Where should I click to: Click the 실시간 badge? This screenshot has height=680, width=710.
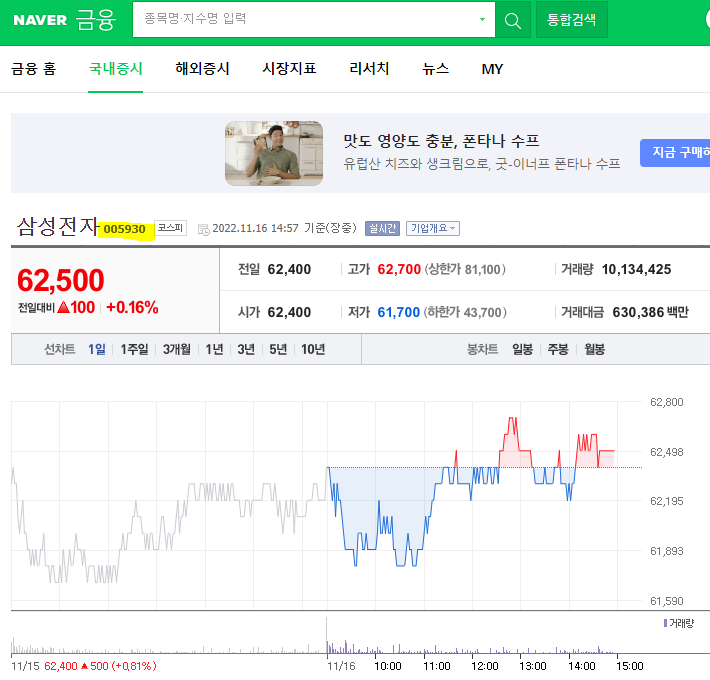[382, 228]
